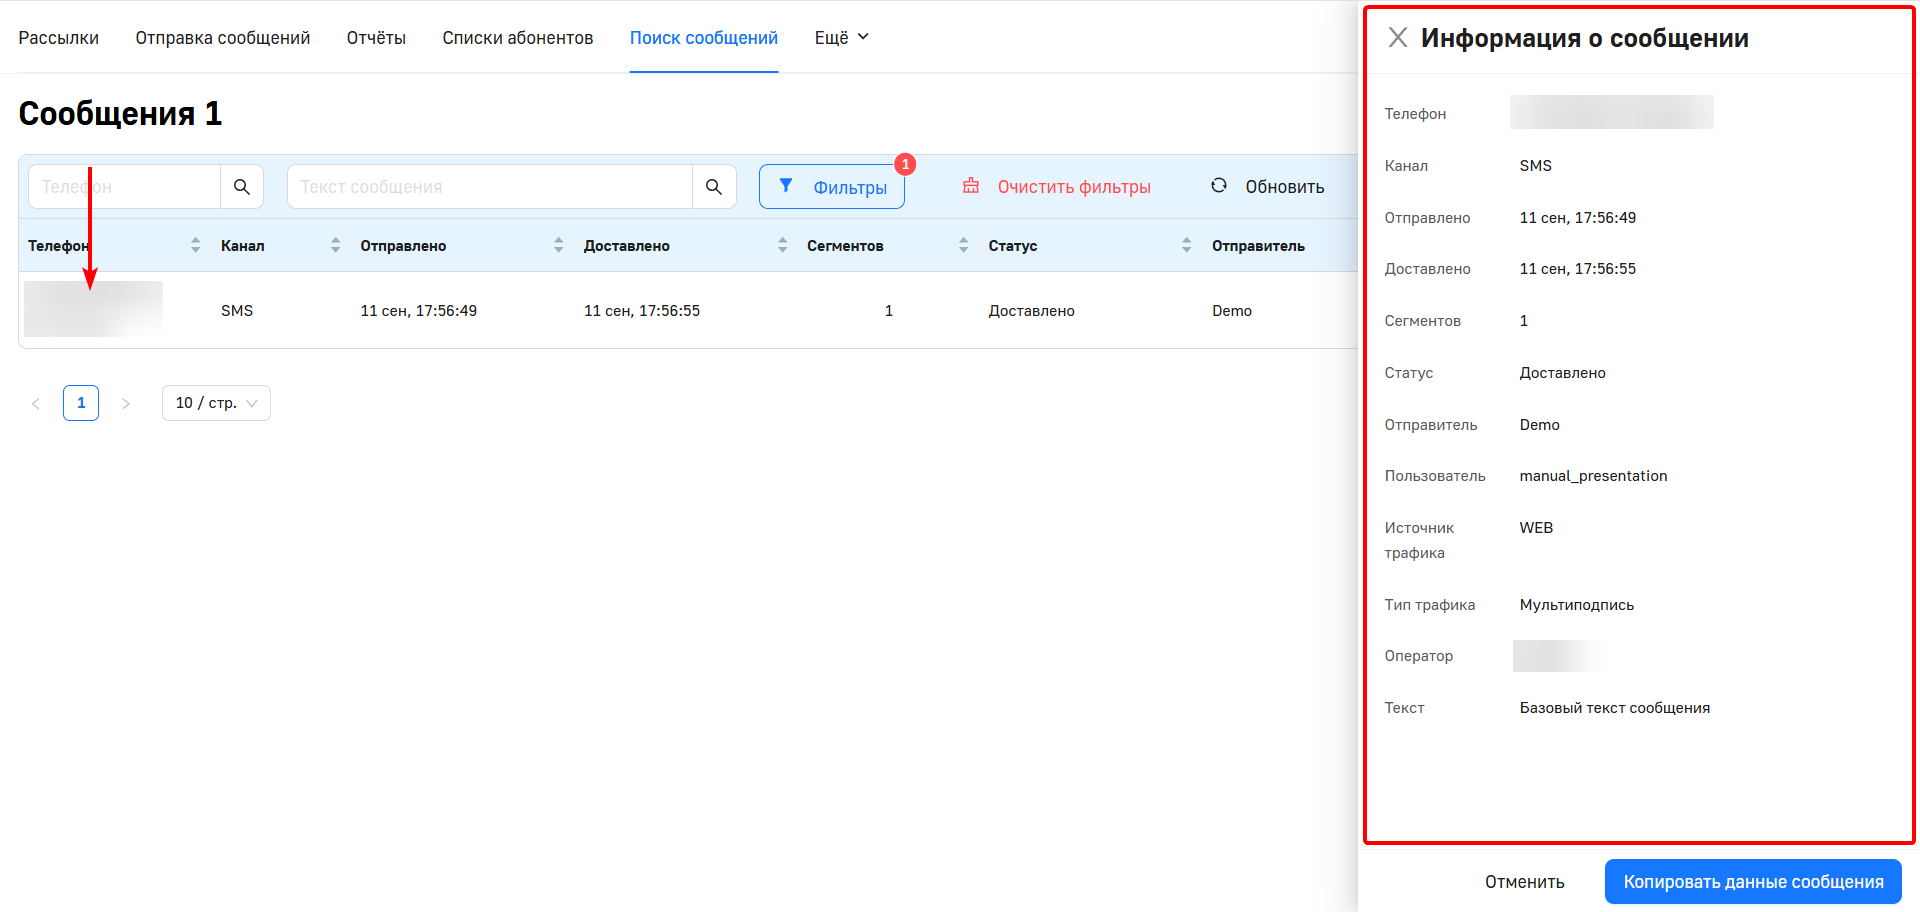Image resolution: width=1920 pixels, height=912 pixels.
Task: Open the 10 / стр. page size dropdown
Action: (216, 403)
